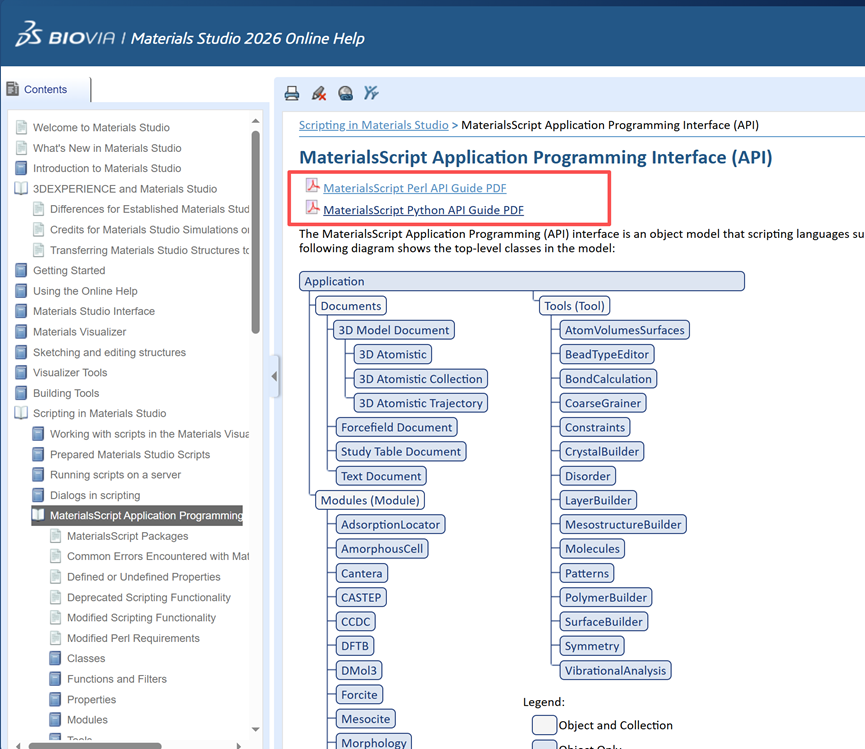Open the PolymerBuilder tool node

606,597
